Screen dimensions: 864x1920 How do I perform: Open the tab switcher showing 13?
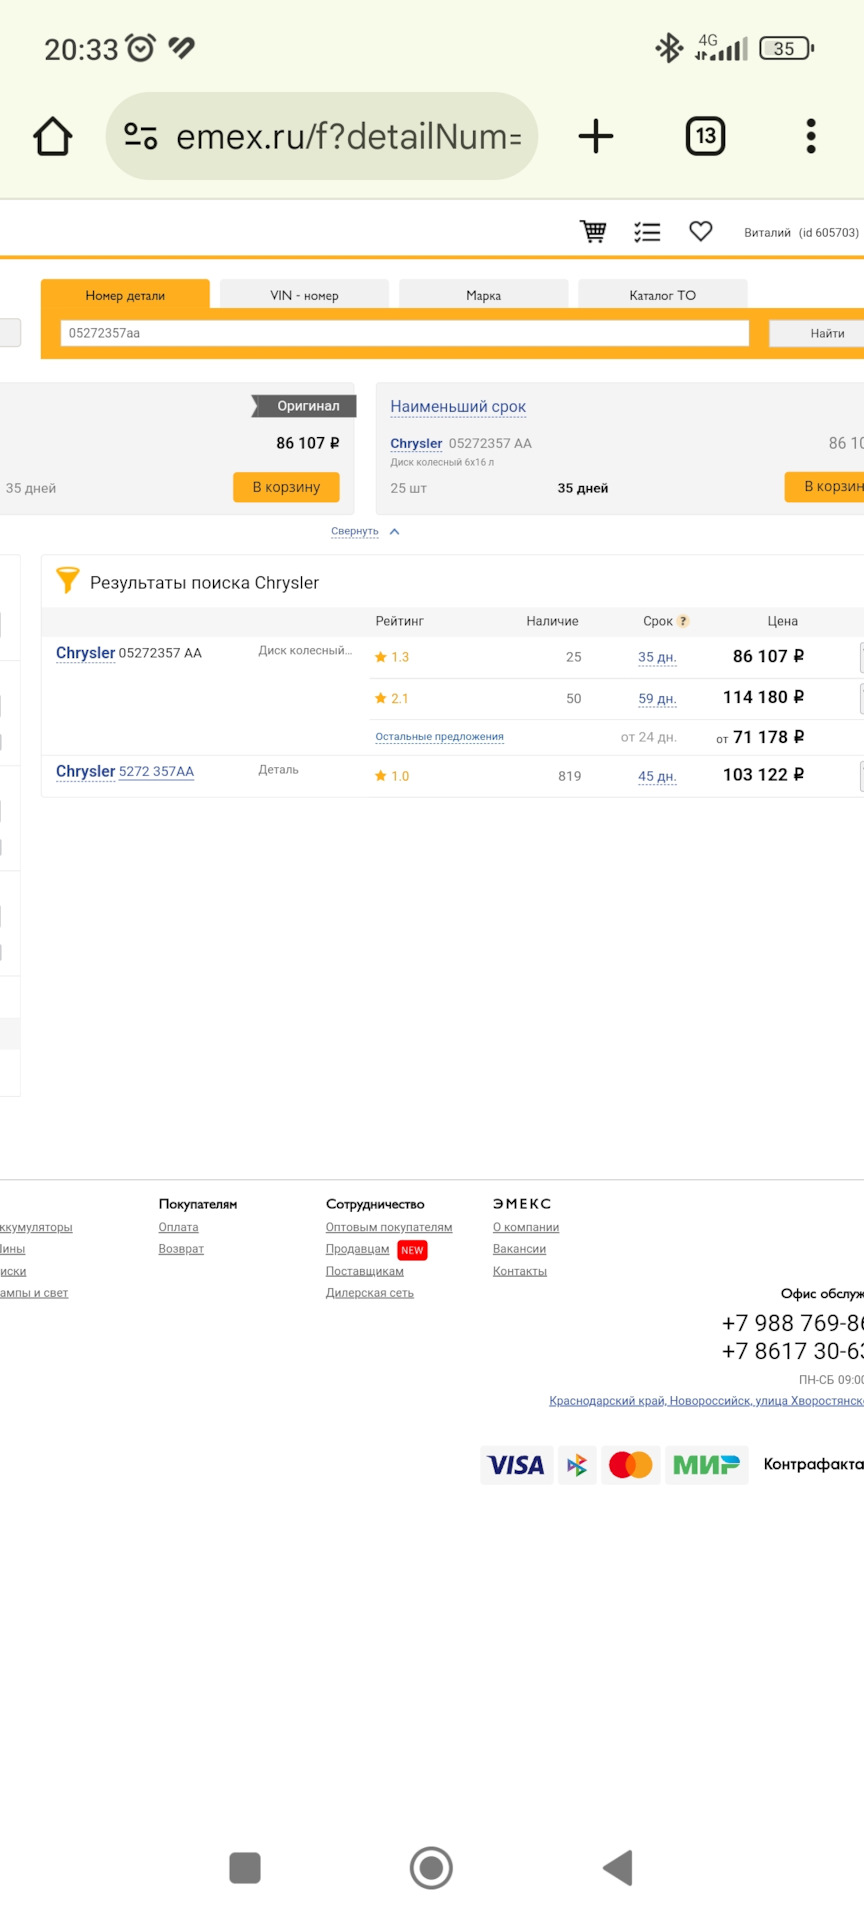(705, 136)
